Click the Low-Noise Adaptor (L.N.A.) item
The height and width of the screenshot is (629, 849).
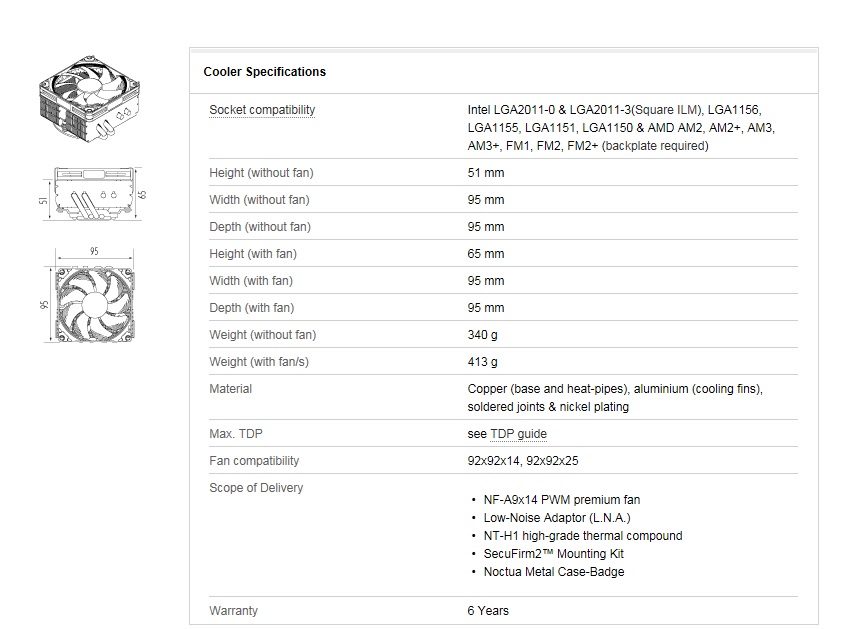coord(557,517)
